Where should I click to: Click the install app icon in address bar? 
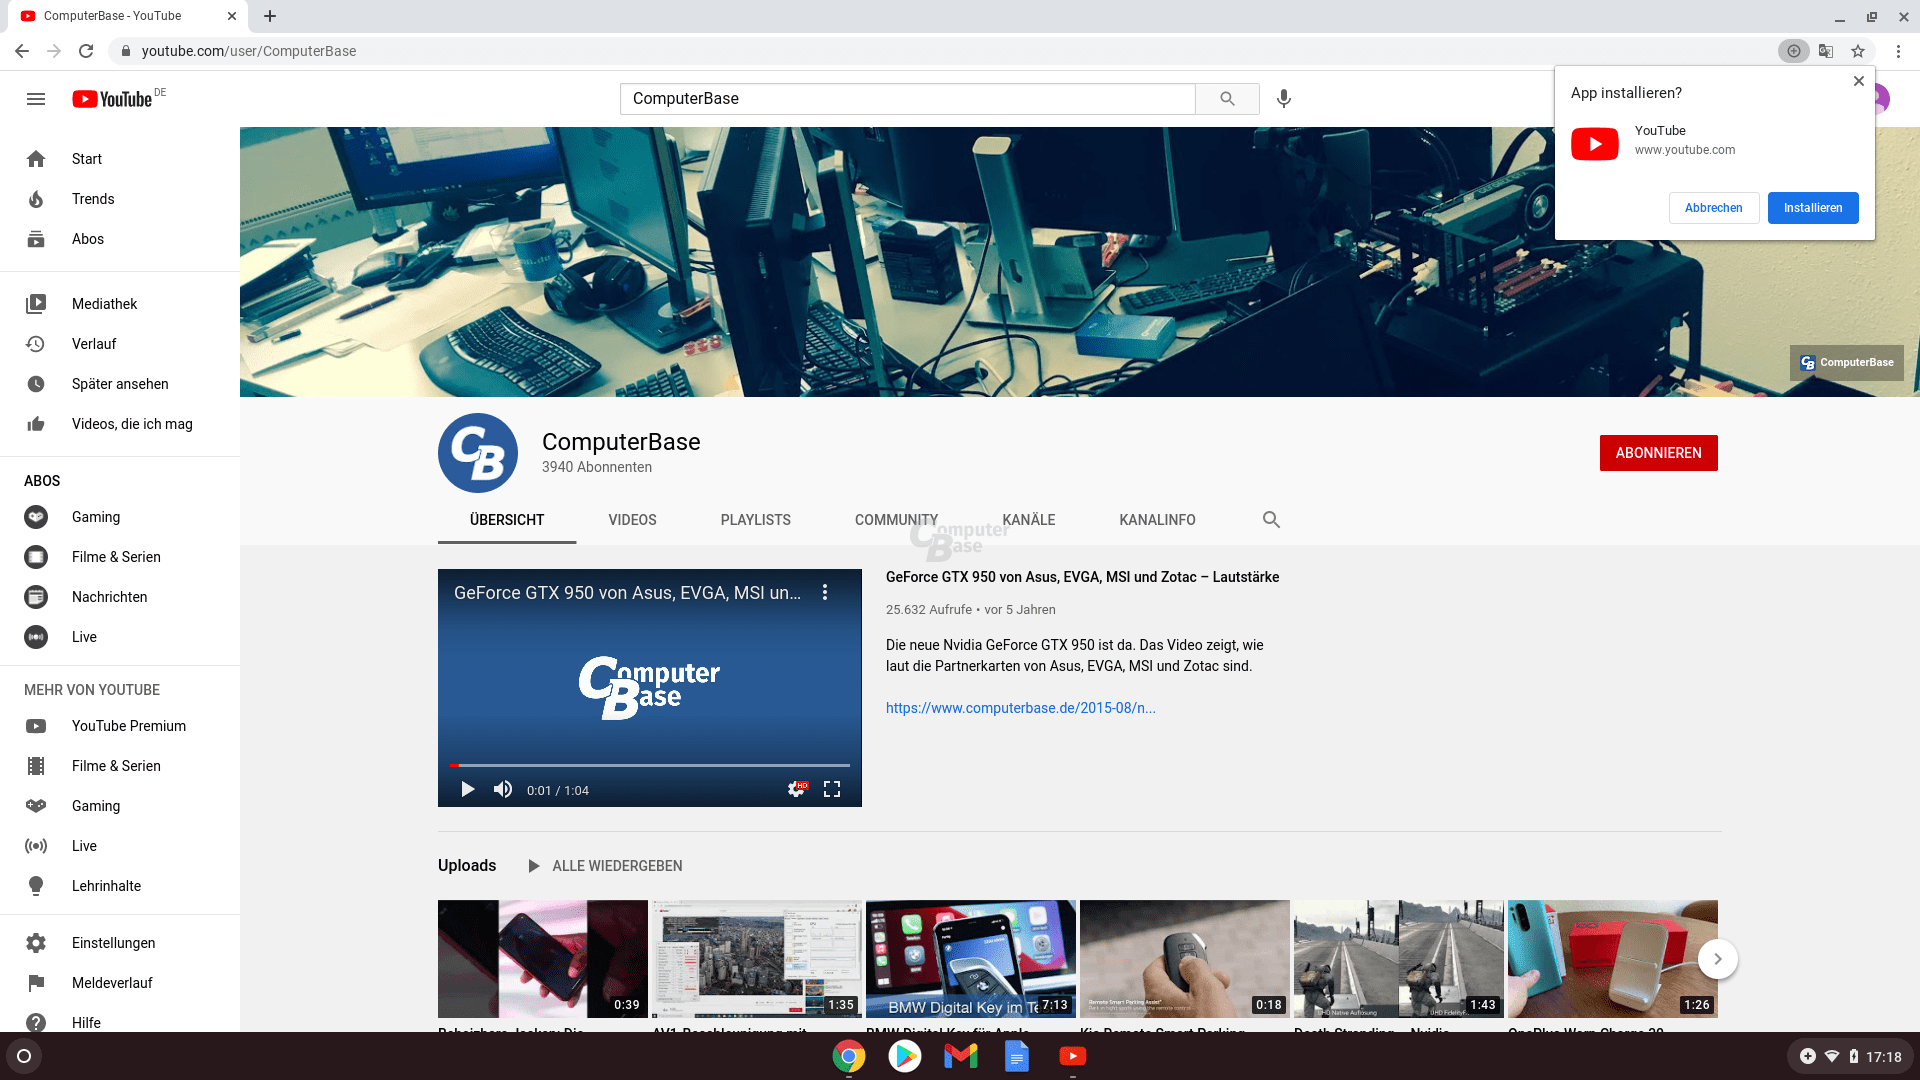coord(1794,51)
